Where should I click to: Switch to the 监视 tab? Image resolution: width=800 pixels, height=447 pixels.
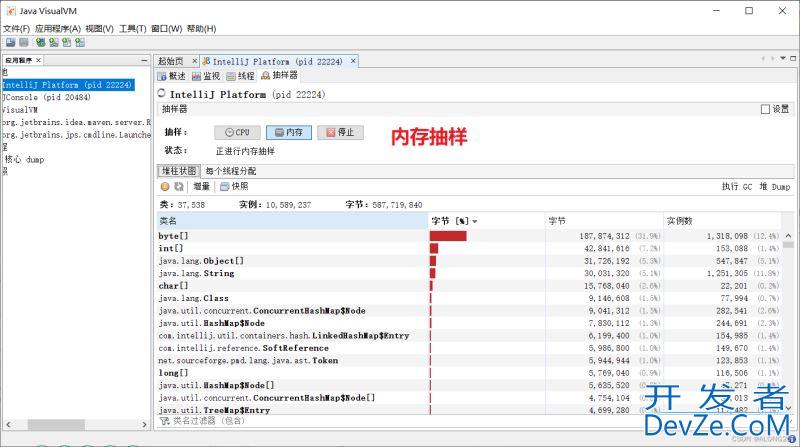[206, 76]
